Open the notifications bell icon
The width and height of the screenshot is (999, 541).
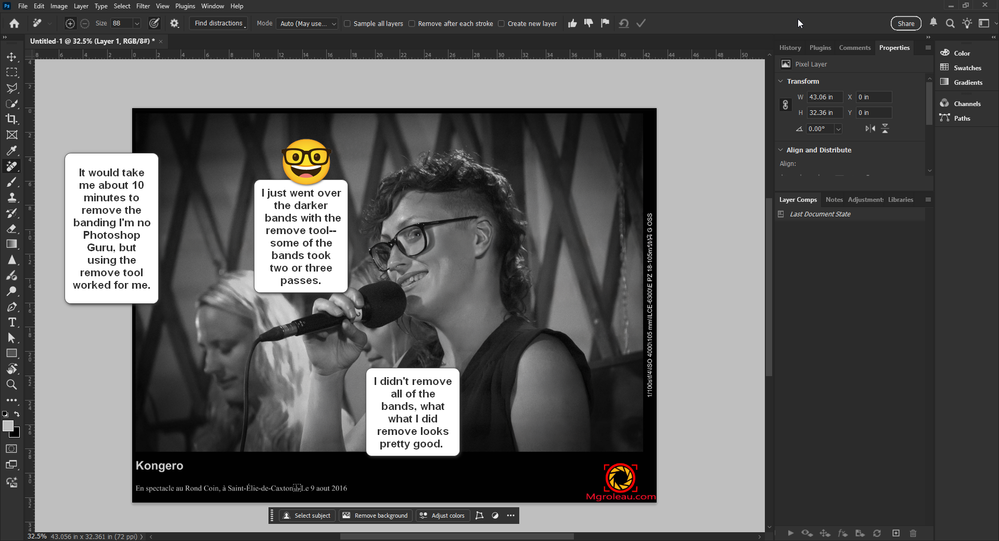(x=934, y=23)
